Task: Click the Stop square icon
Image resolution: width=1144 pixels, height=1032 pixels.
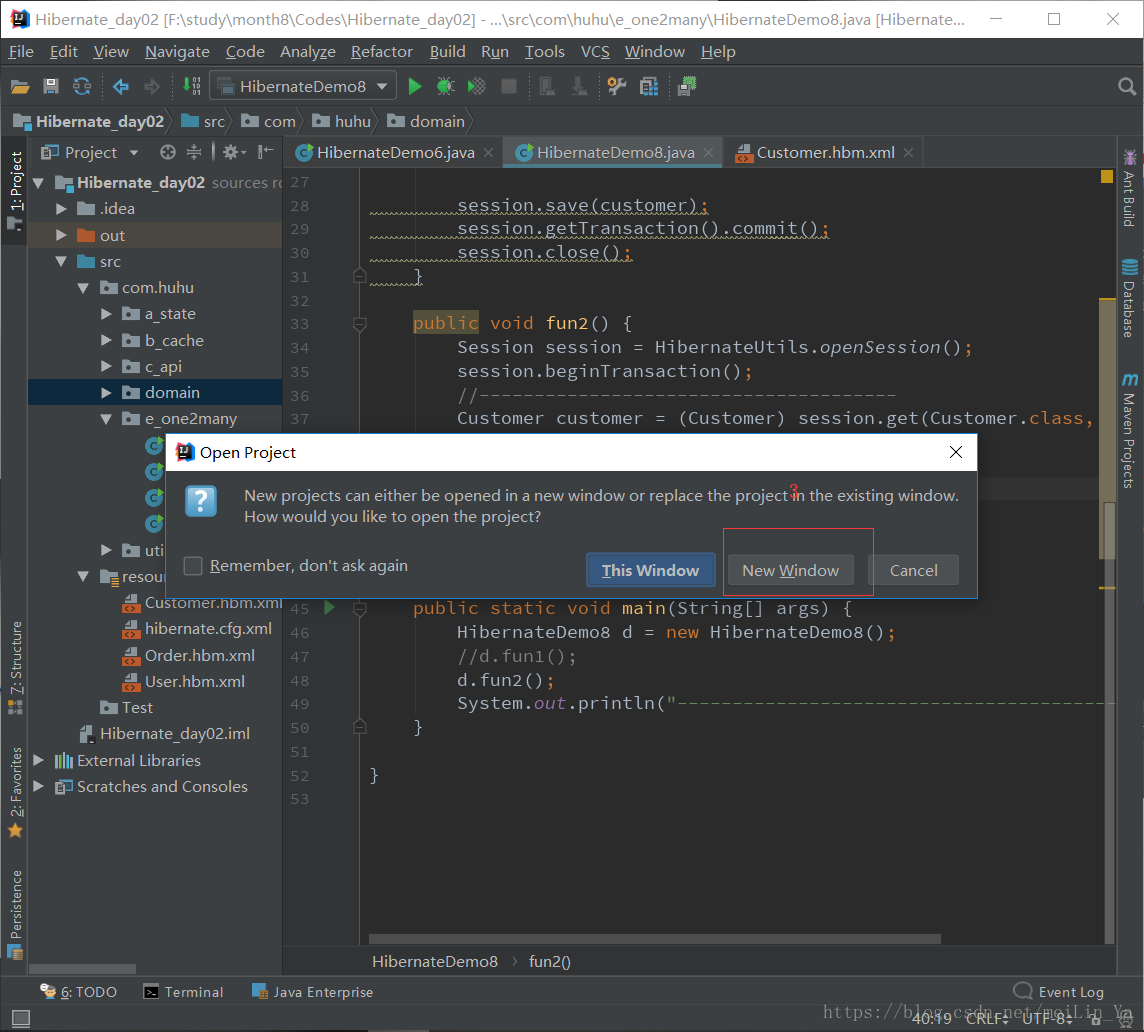Action: coord(509,86)
